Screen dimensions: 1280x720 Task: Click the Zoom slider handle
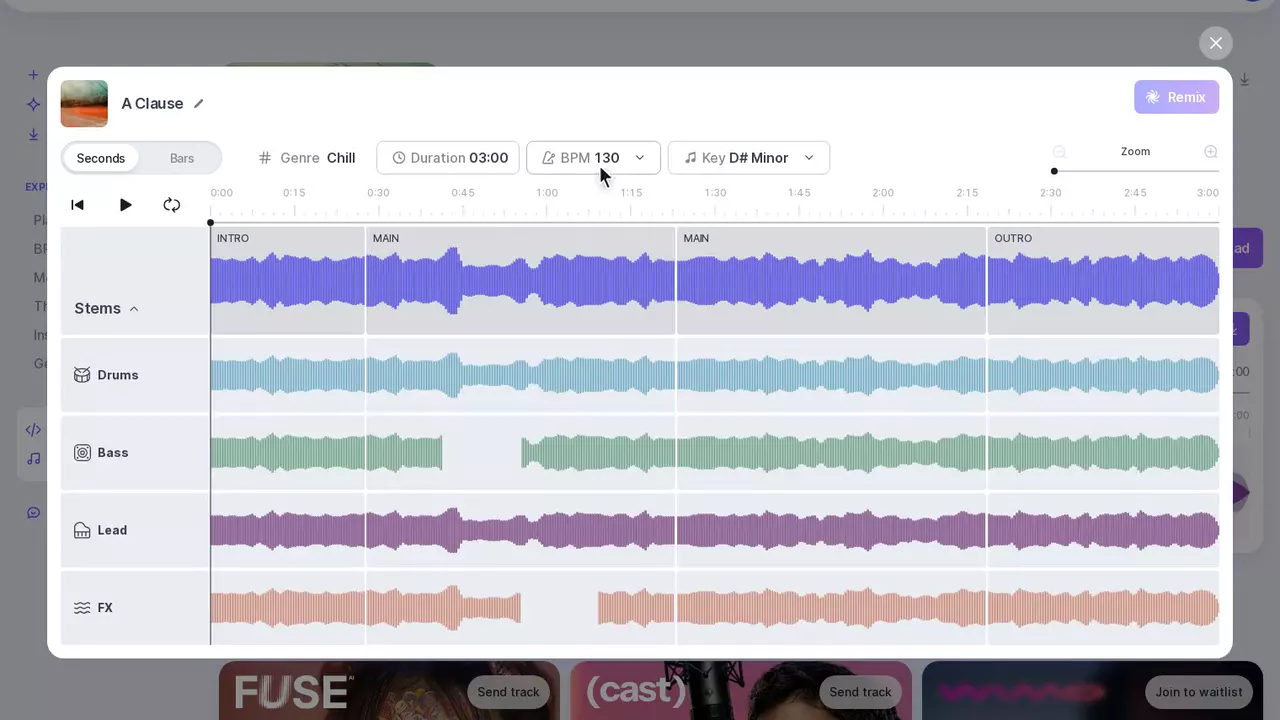[1054, 171]
